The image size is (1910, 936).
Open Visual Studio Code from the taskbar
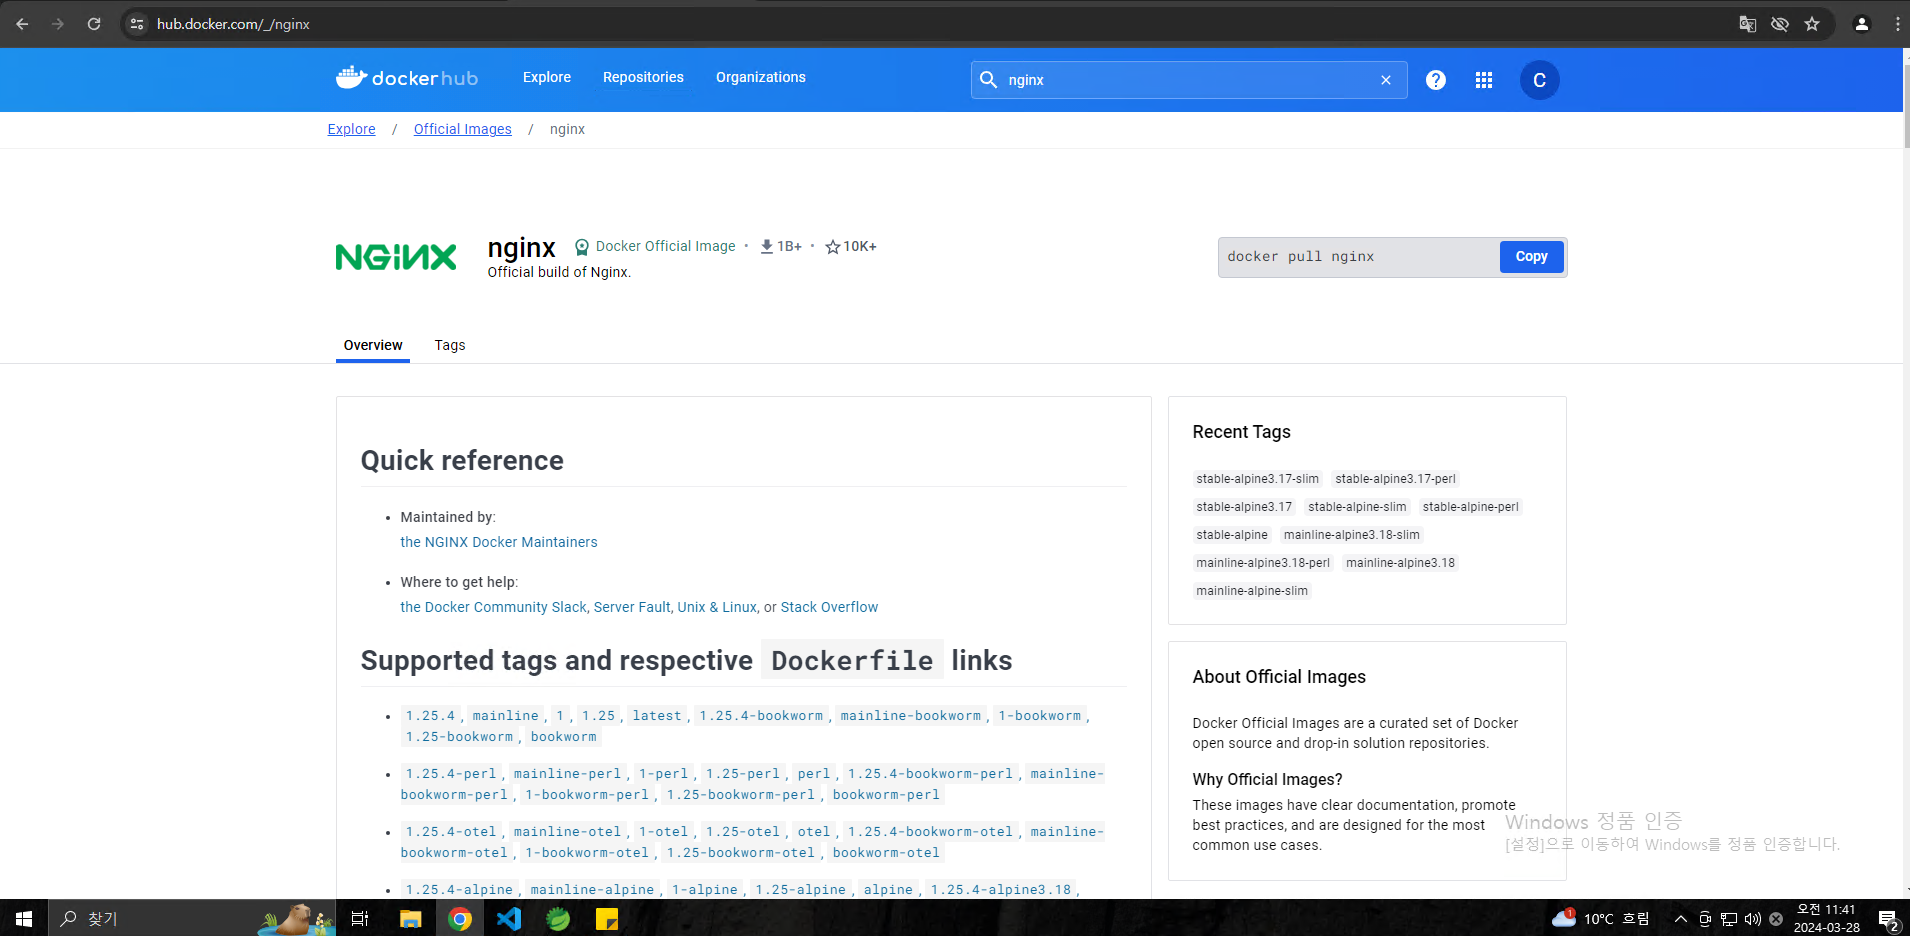[x=509, y=918]
